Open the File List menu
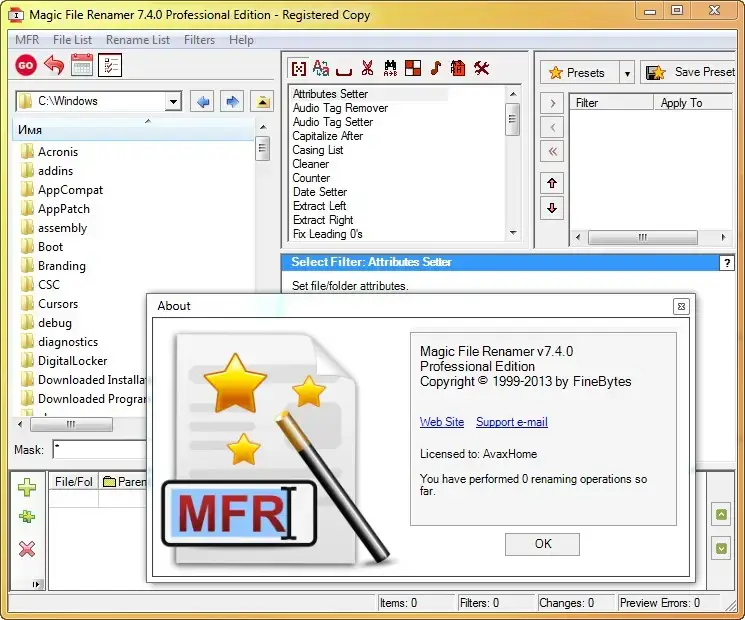The width and height of the screenshot is (745, 620). coord(72,40)
